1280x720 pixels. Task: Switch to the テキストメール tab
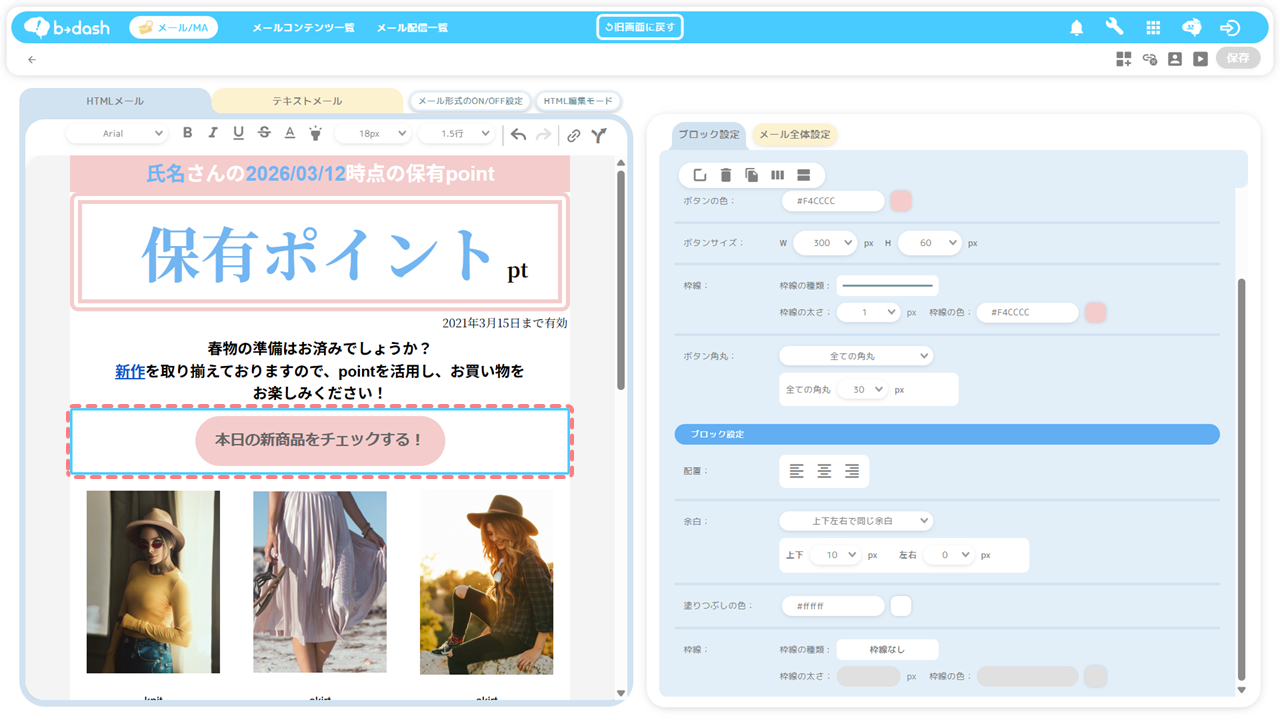307,101
